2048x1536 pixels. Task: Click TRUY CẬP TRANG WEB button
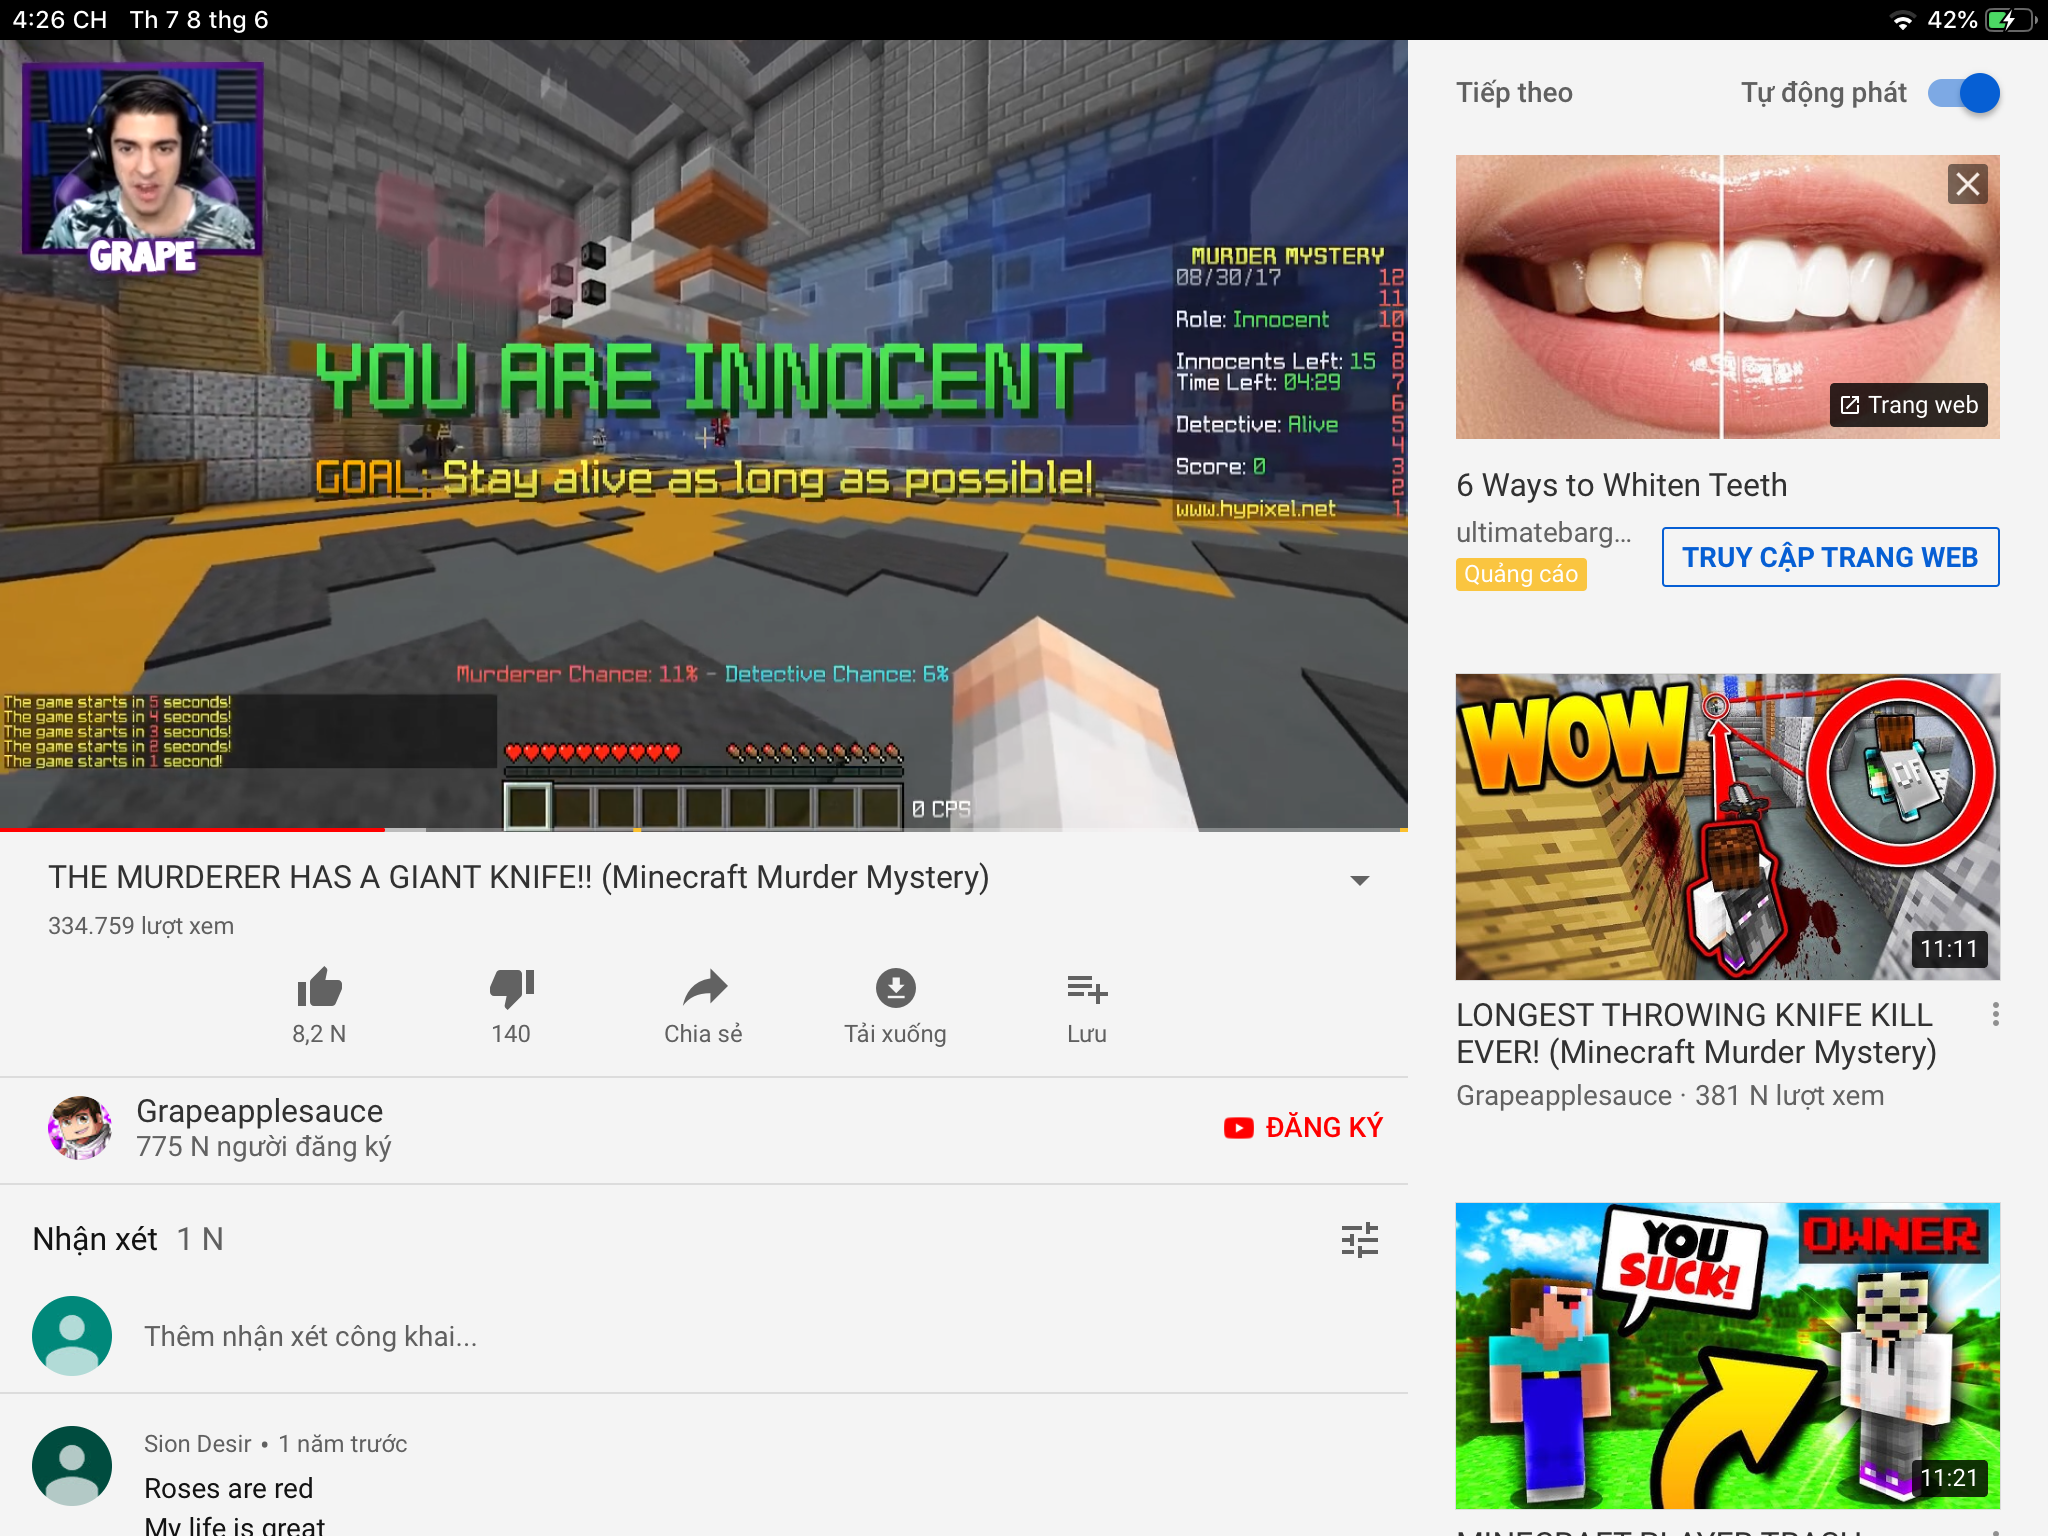[x=1830, y=557]
